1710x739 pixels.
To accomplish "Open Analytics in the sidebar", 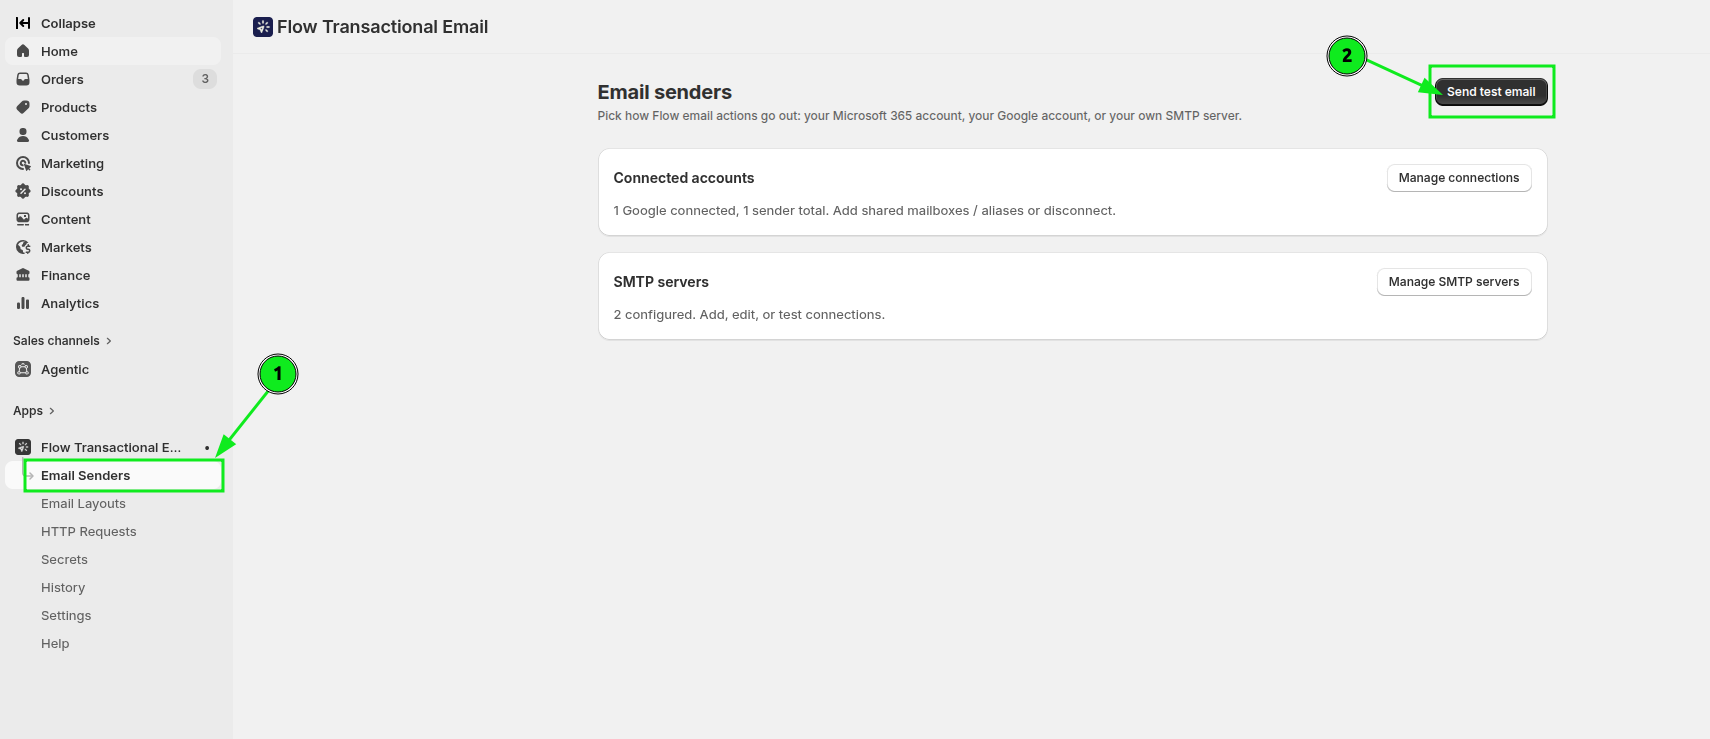I will 113,303.
